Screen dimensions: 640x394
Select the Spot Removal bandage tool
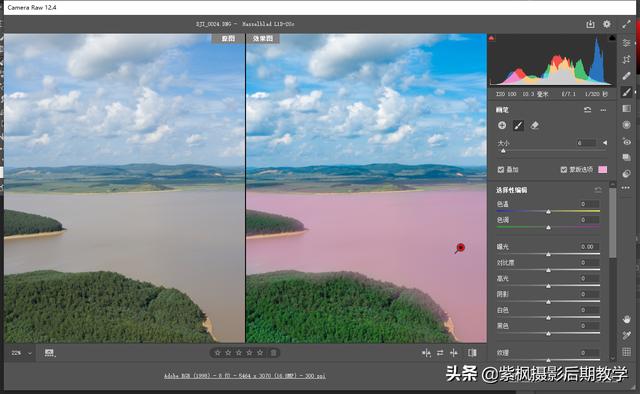coord(627,76)
